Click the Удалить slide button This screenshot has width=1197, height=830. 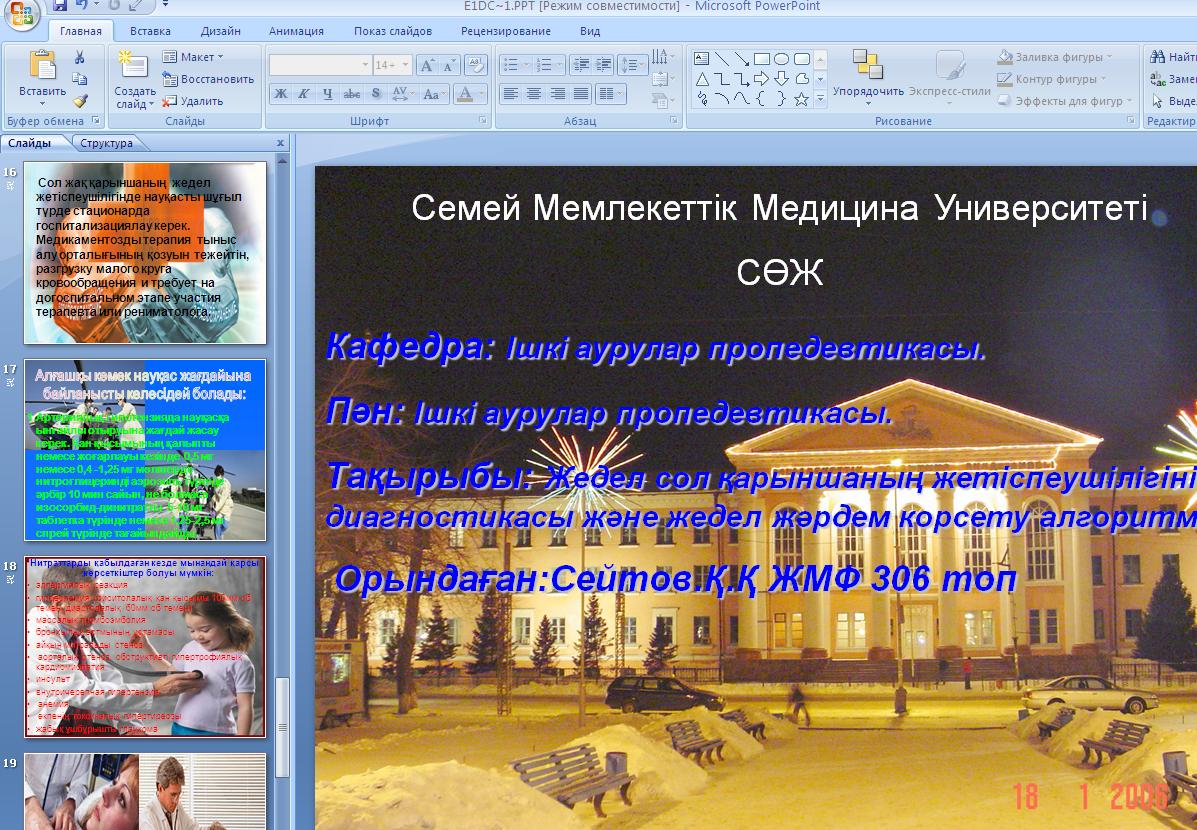(x=192, y=101)
